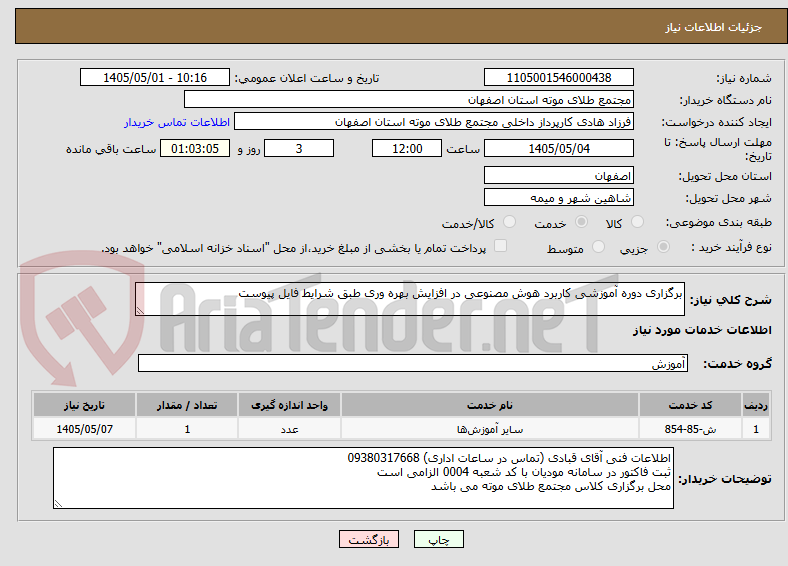Click the واحد اندازه گیری column header

point(289,405)
